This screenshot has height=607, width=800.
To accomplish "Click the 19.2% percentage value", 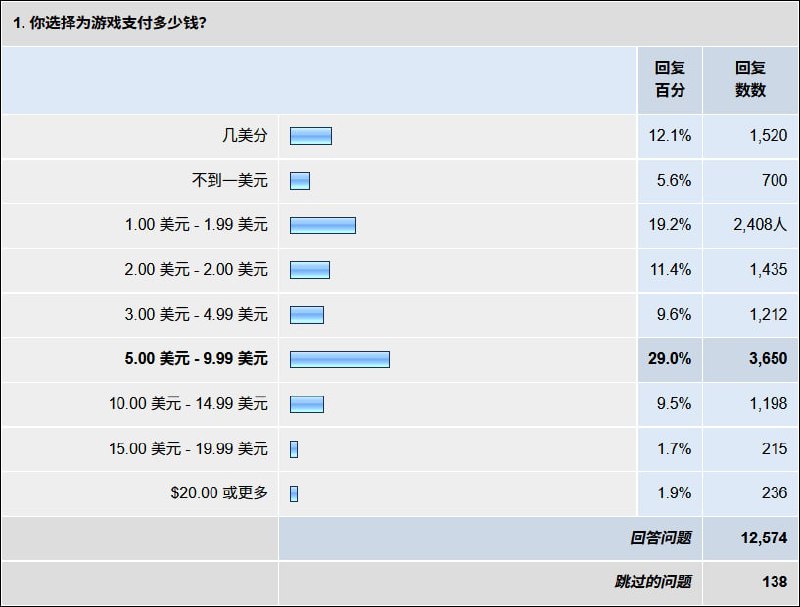I will pyautogui.click(x=670, y=225).
